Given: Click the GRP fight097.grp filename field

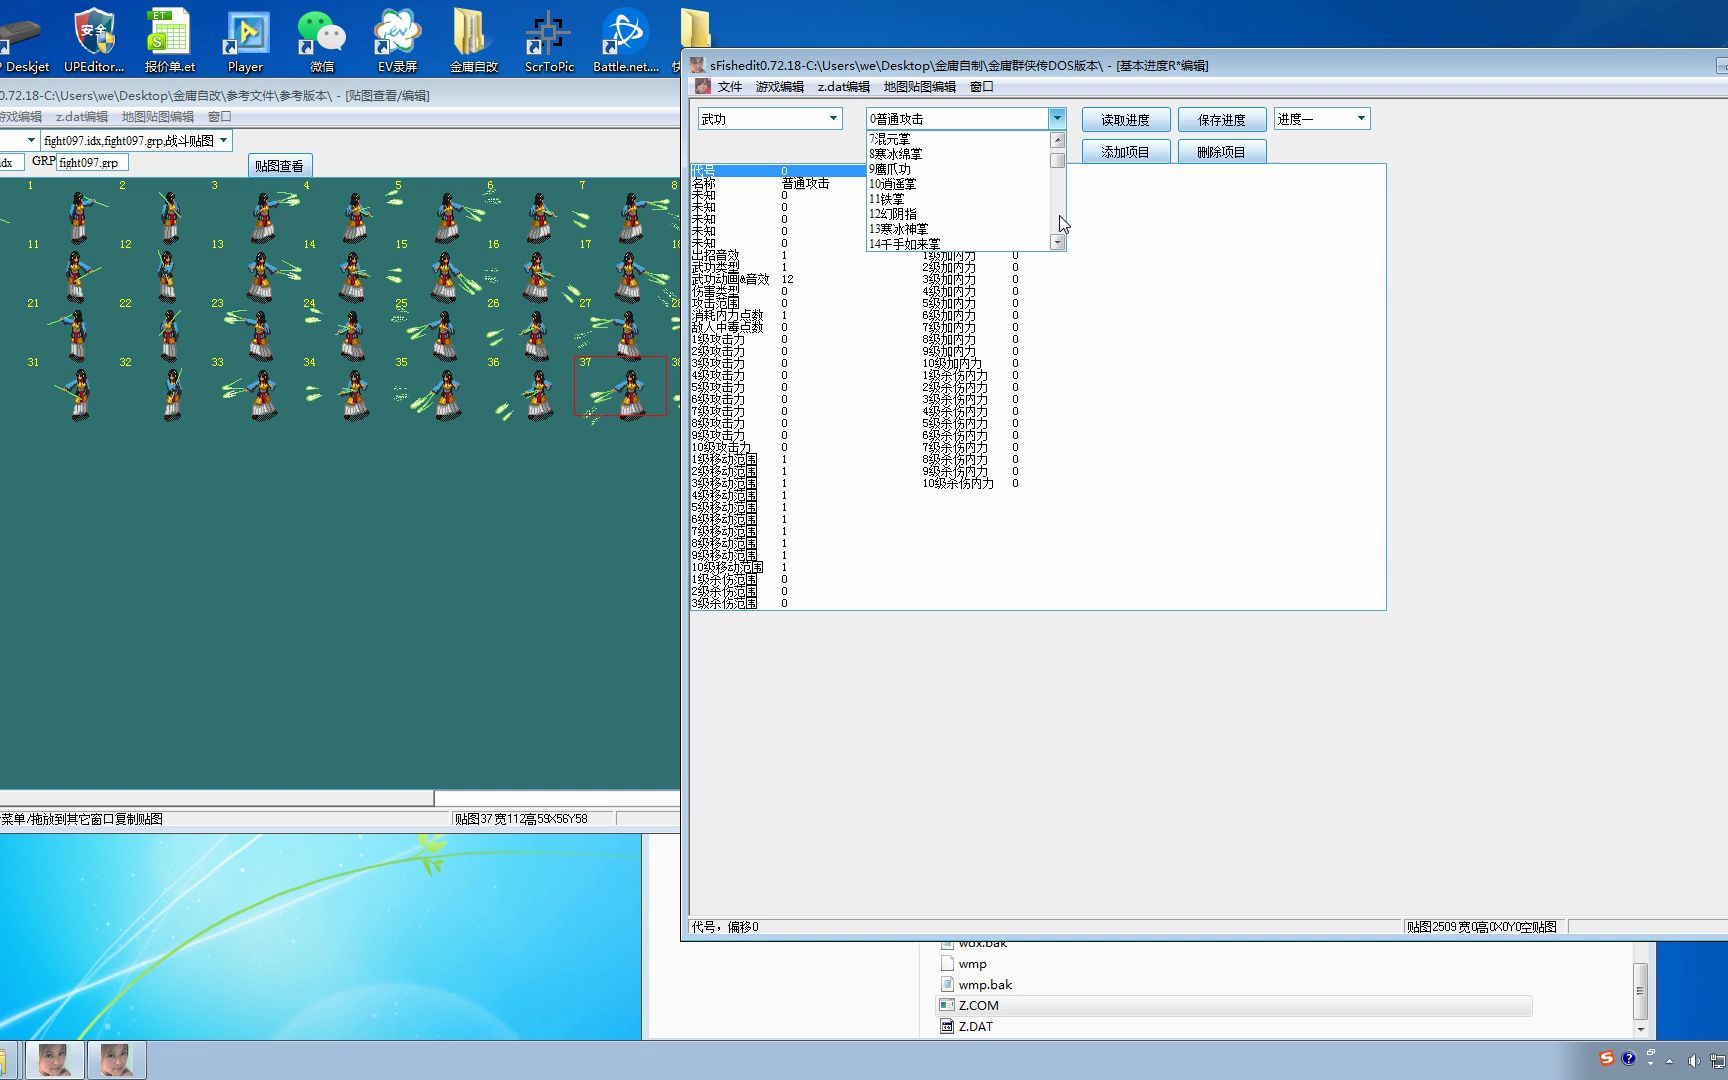Looking at the screenshot, I should click(91, 162).
